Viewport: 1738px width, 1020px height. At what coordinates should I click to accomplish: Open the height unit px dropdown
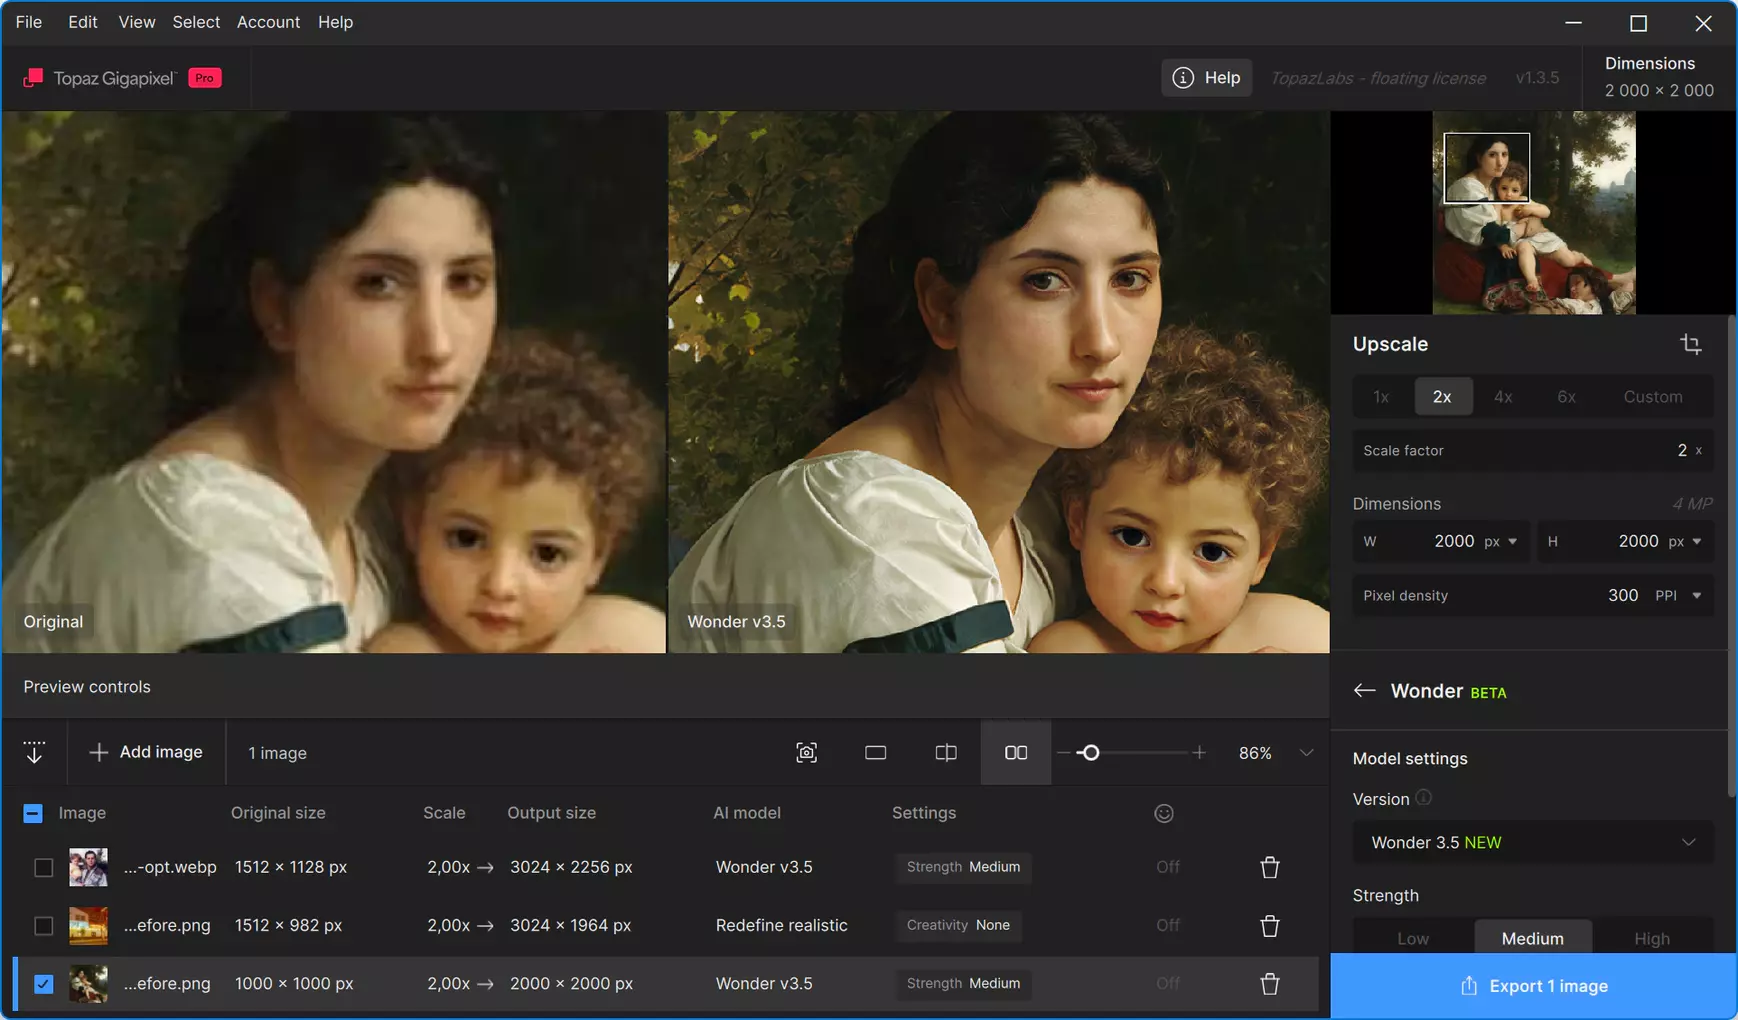click(x=1685, y=542)
